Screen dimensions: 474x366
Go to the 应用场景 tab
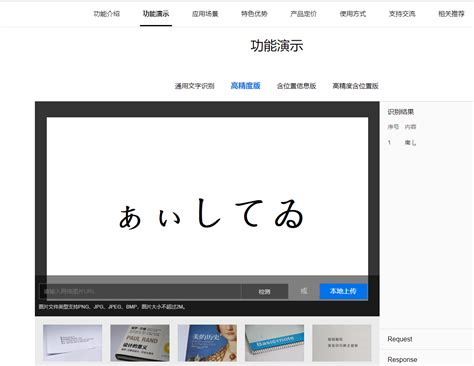pyautogui.click(x=205, y=14)
